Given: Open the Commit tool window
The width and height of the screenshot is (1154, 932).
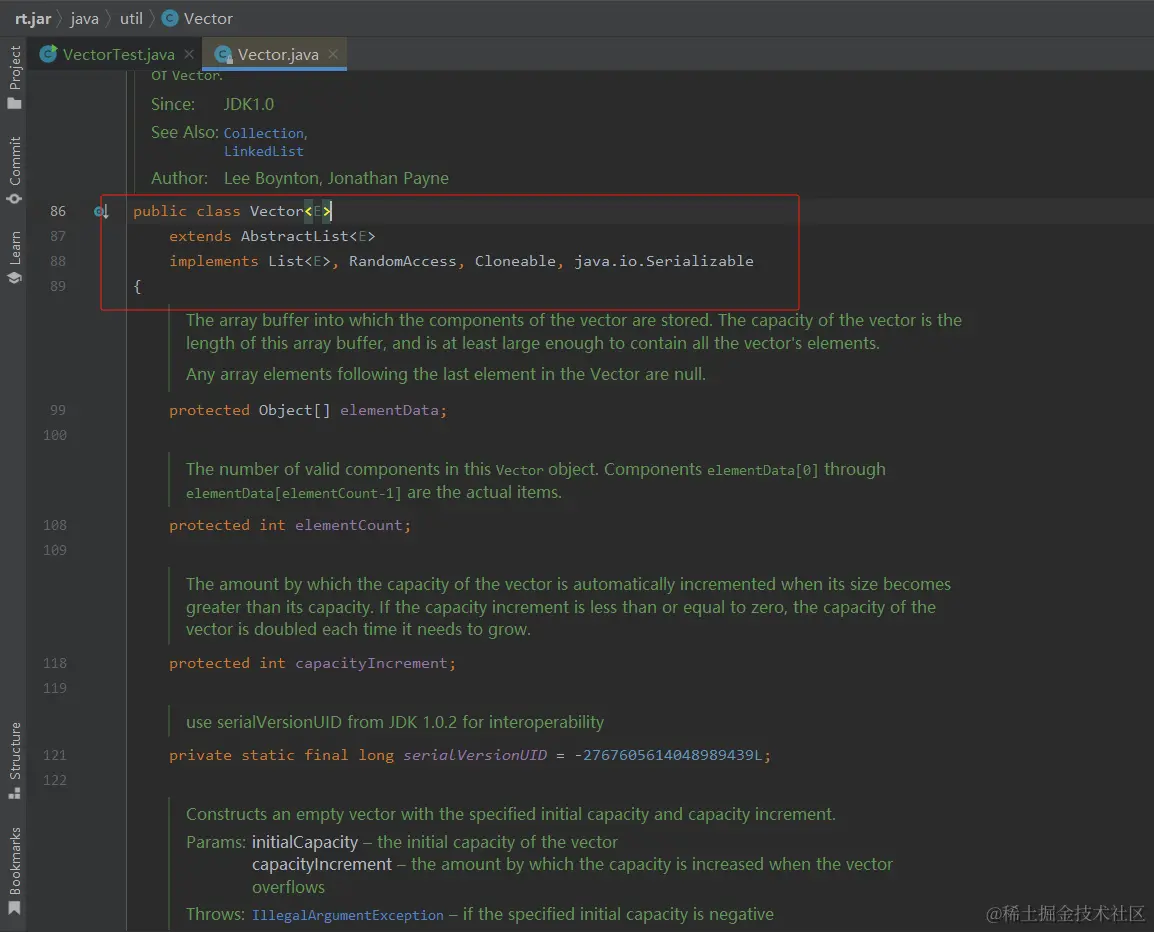Looking at the screenshot, I should click(14, 171).
